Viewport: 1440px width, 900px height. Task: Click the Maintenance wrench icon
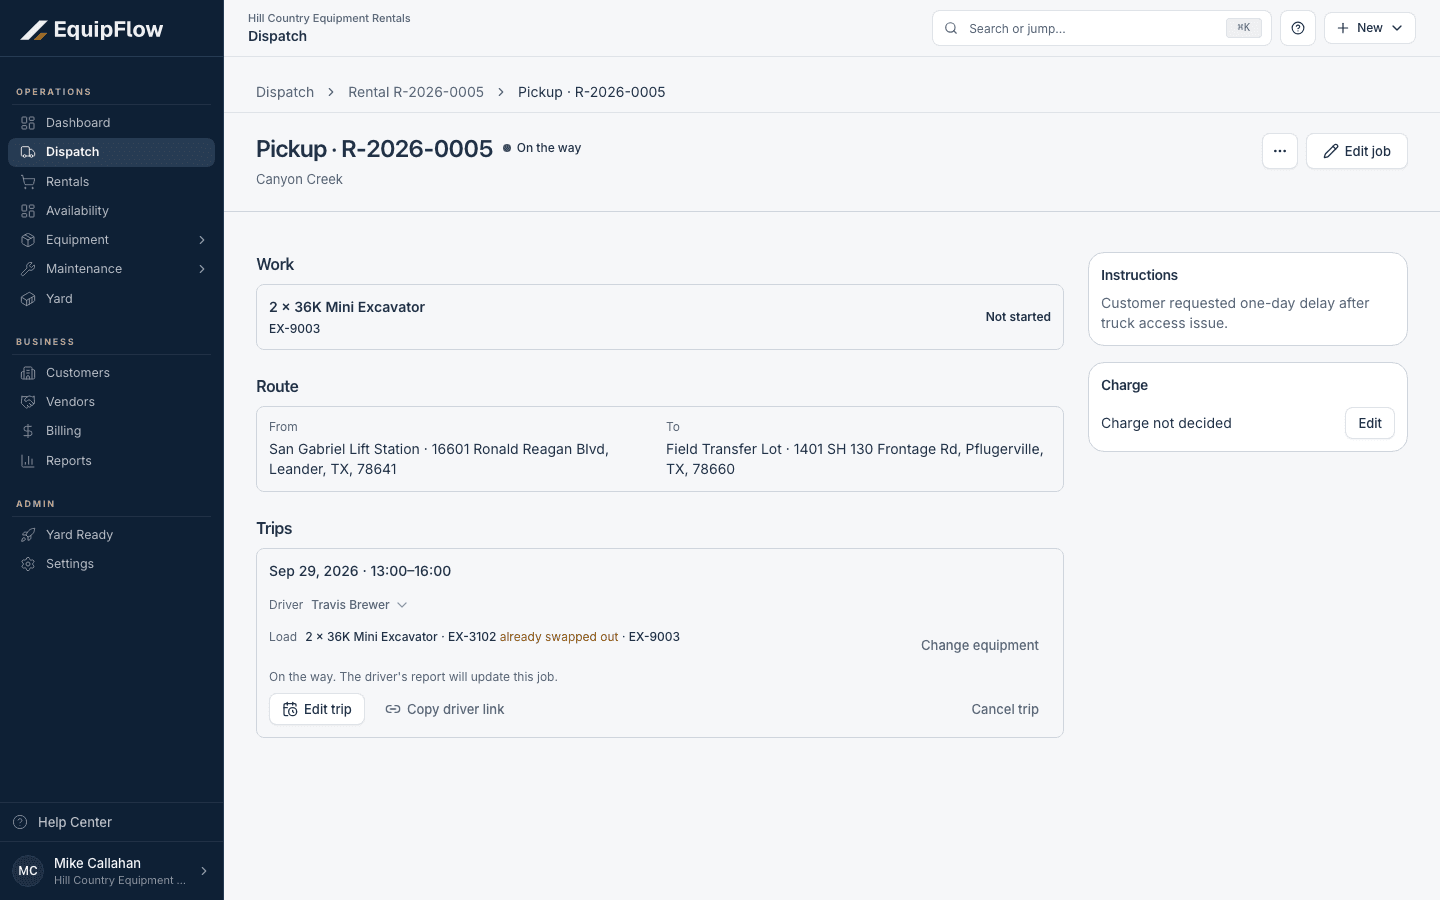pos(28,269)
